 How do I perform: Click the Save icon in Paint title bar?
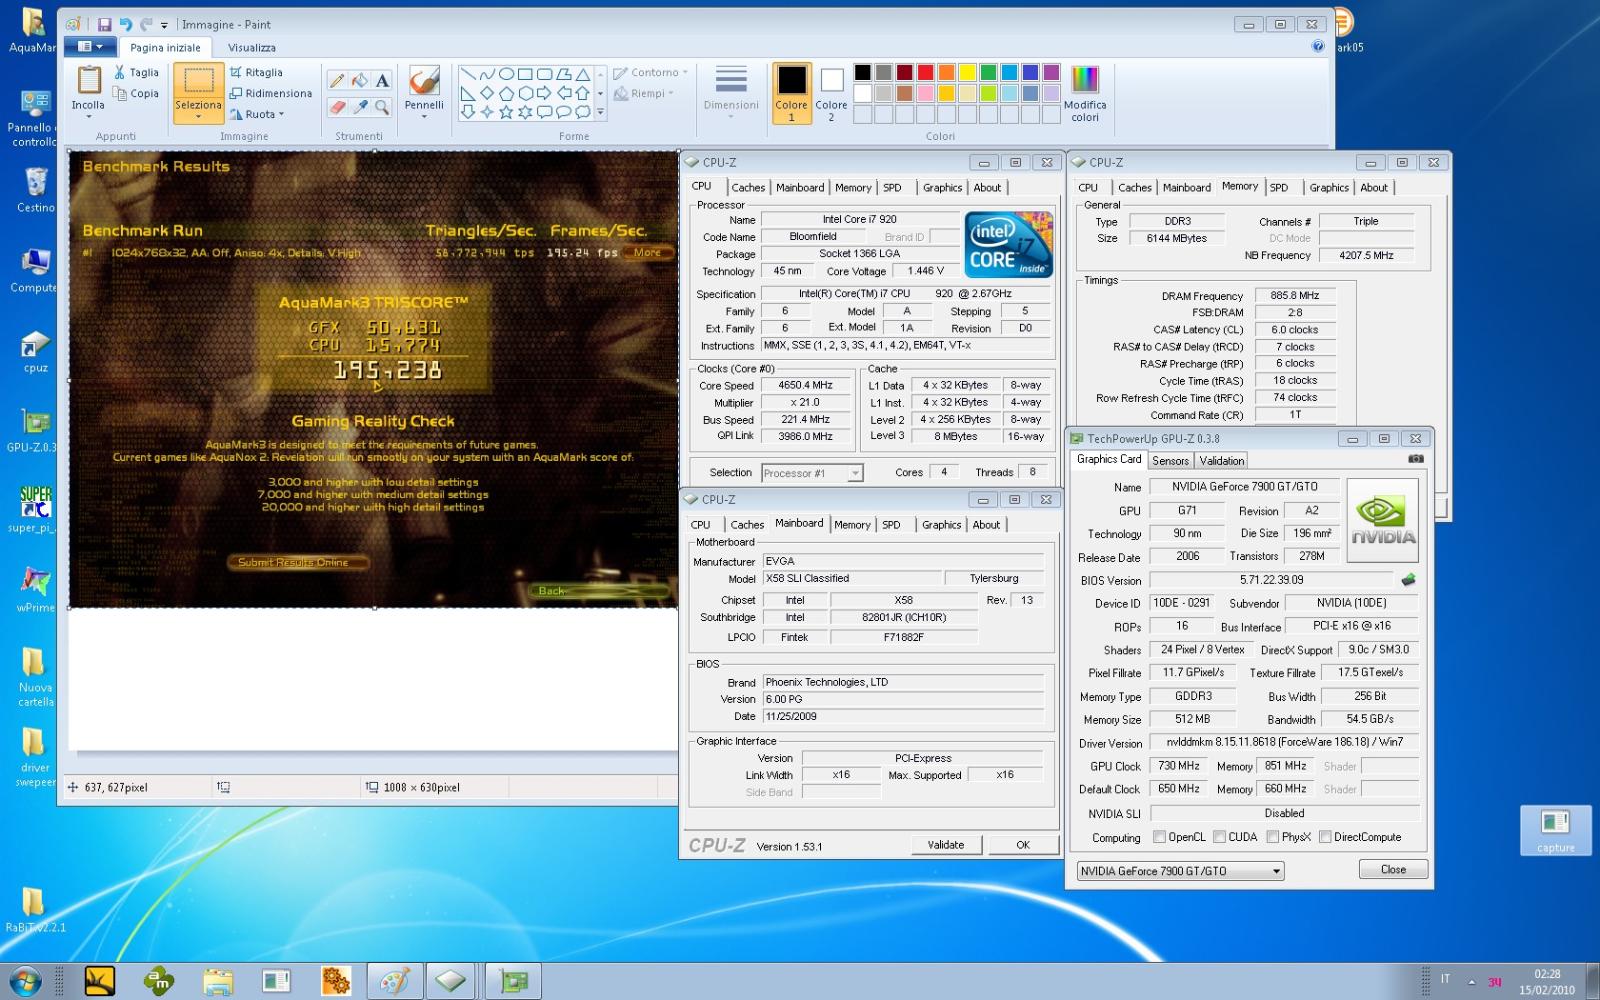tap(104, 24)
